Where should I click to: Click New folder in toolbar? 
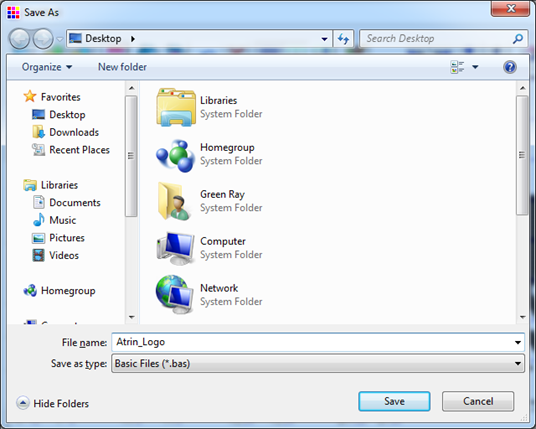(x=122, y=67)
